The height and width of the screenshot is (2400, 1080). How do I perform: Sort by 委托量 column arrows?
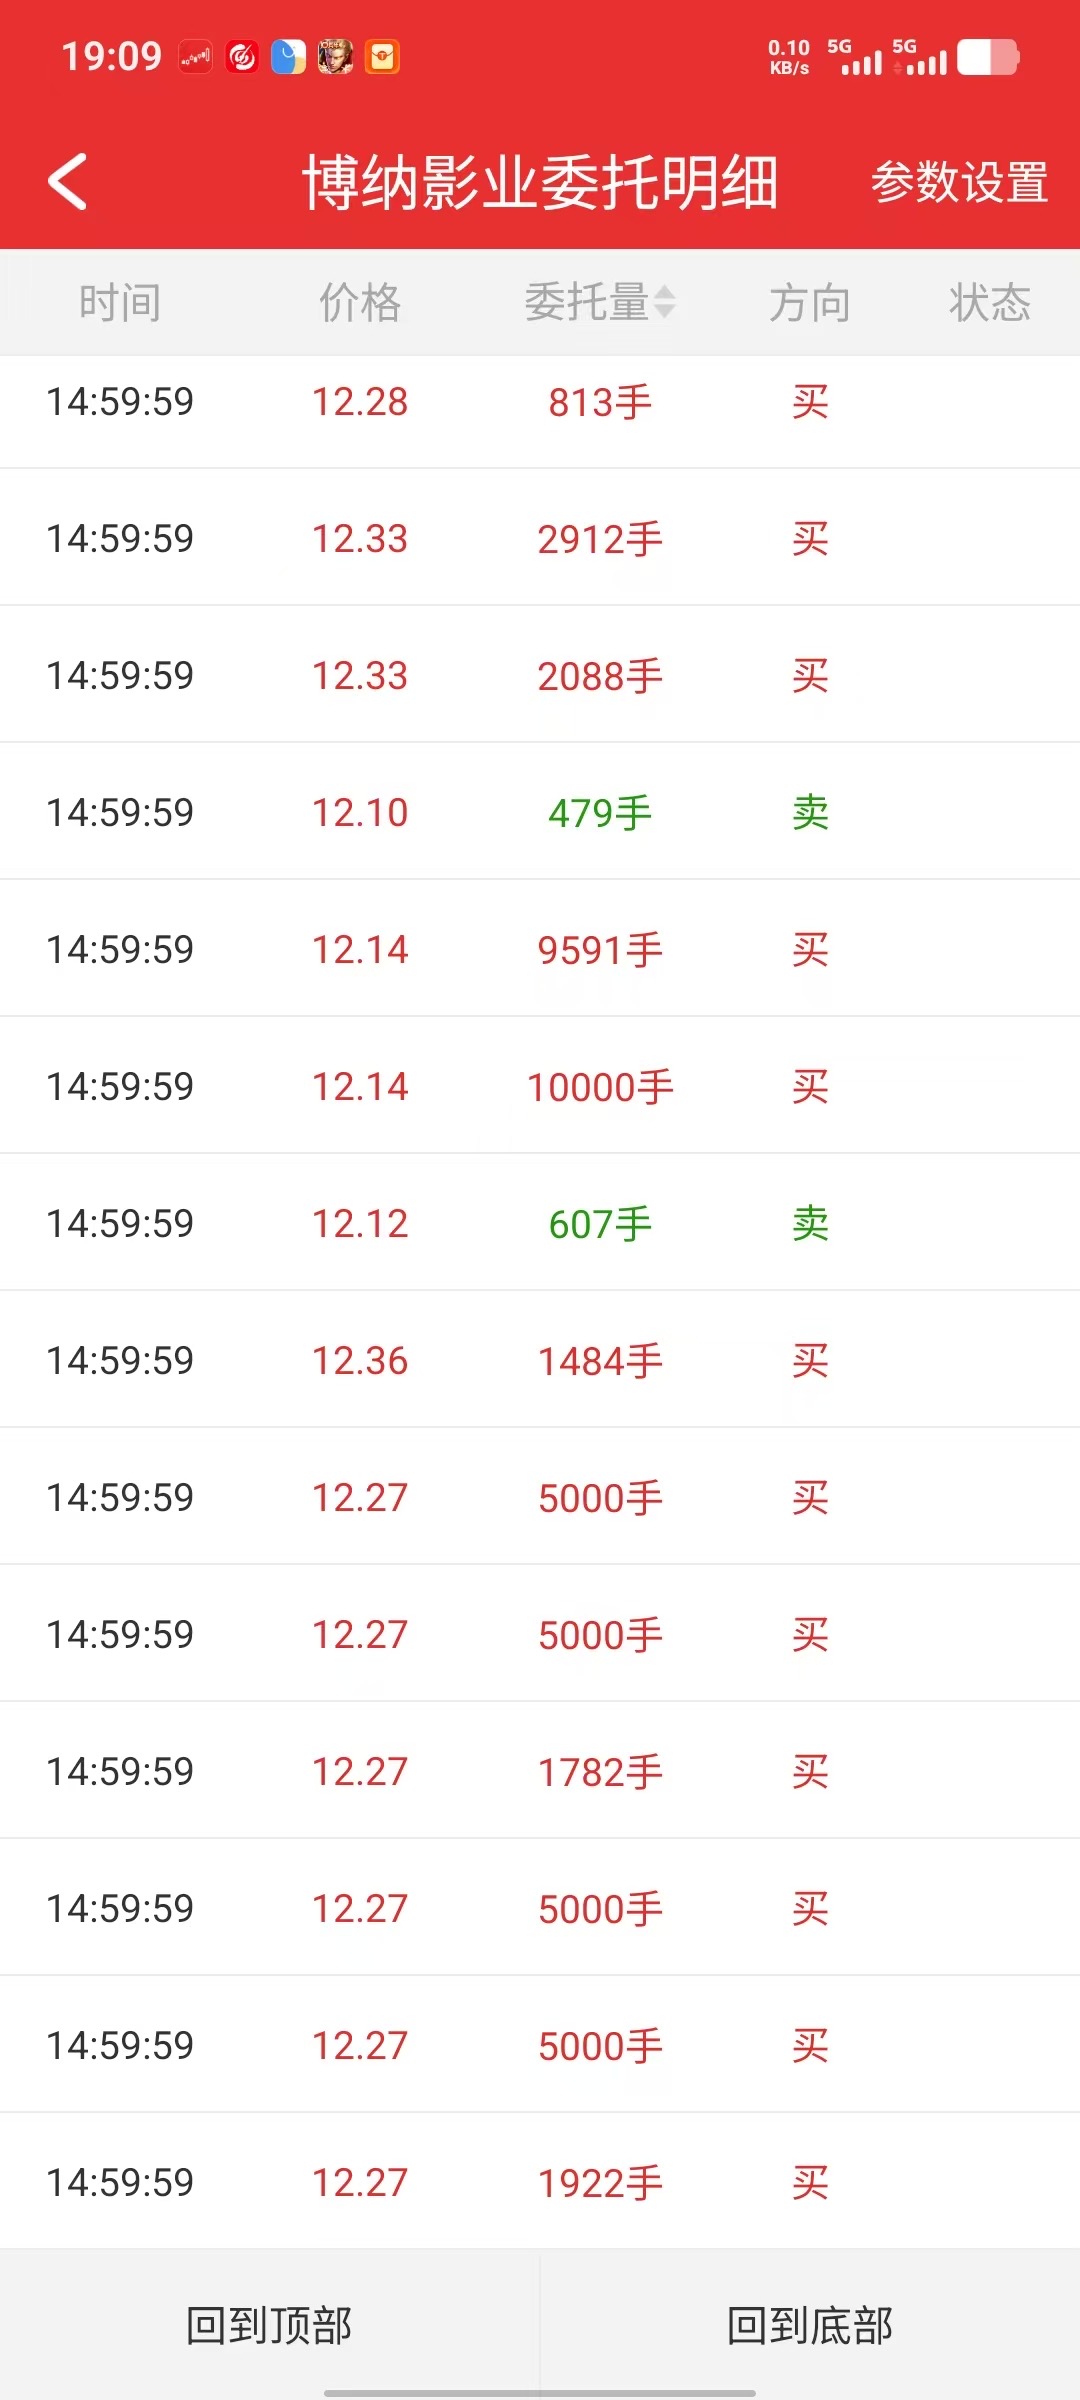coord(664,302)
